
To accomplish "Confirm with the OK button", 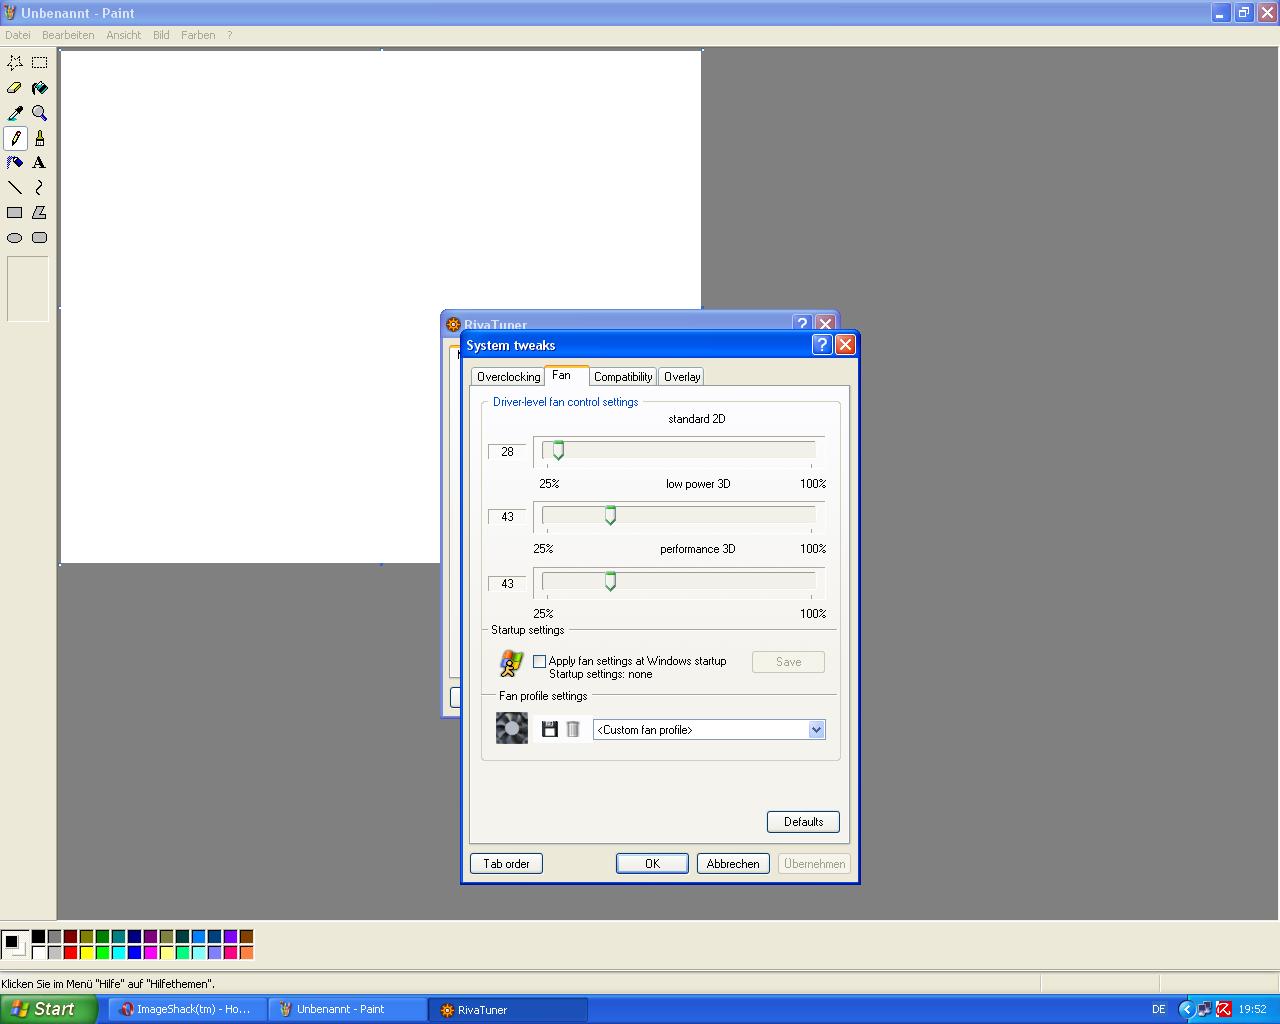I will [x=652, y=864].
